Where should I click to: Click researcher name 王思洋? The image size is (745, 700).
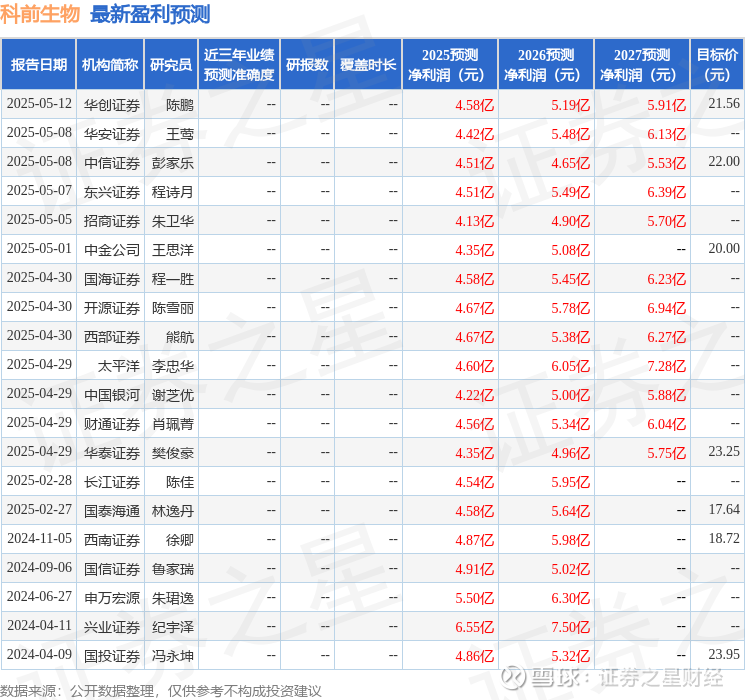[173, 249]
